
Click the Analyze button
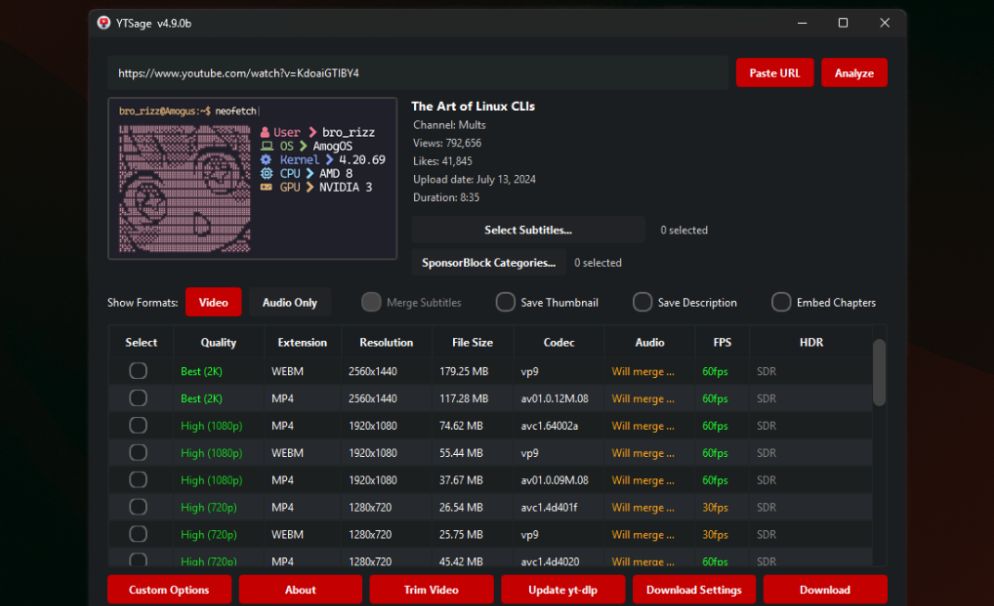[x=854, y=73]
